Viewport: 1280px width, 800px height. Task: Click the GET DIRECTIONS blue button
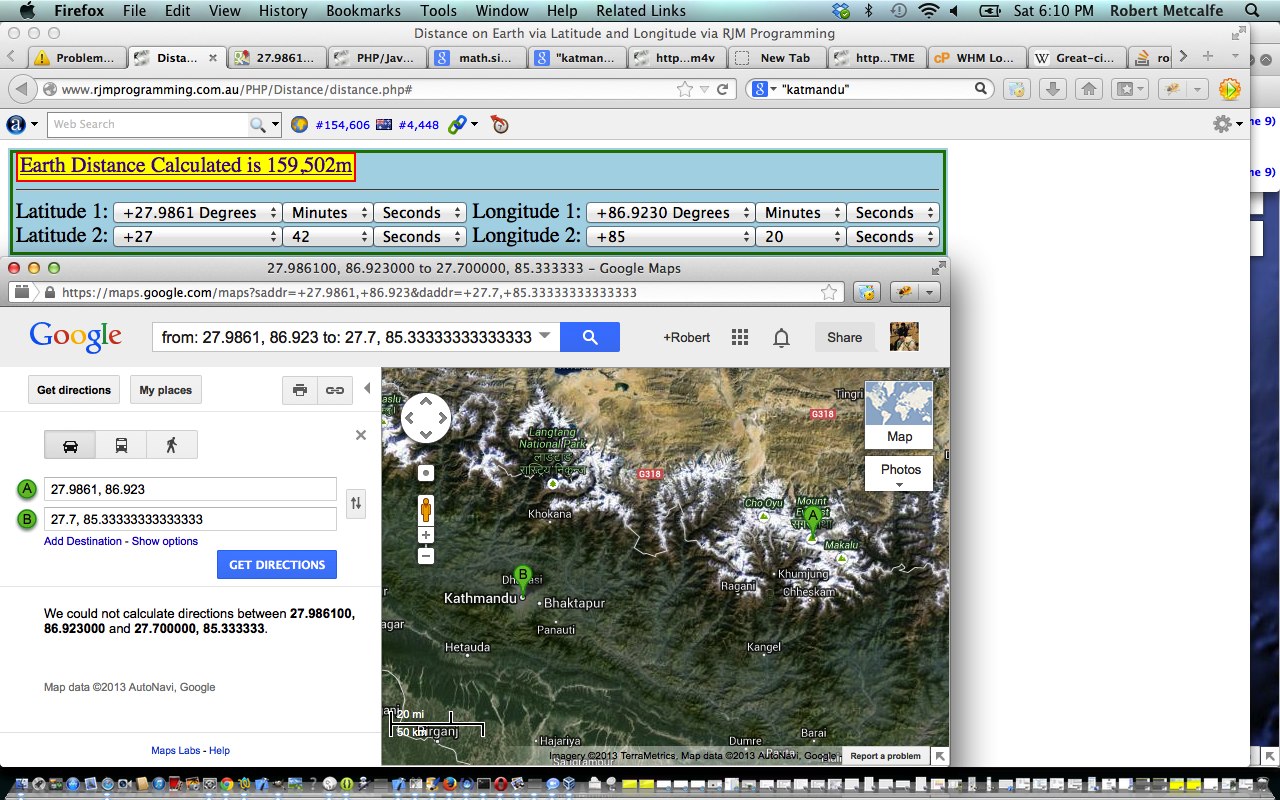277,564
